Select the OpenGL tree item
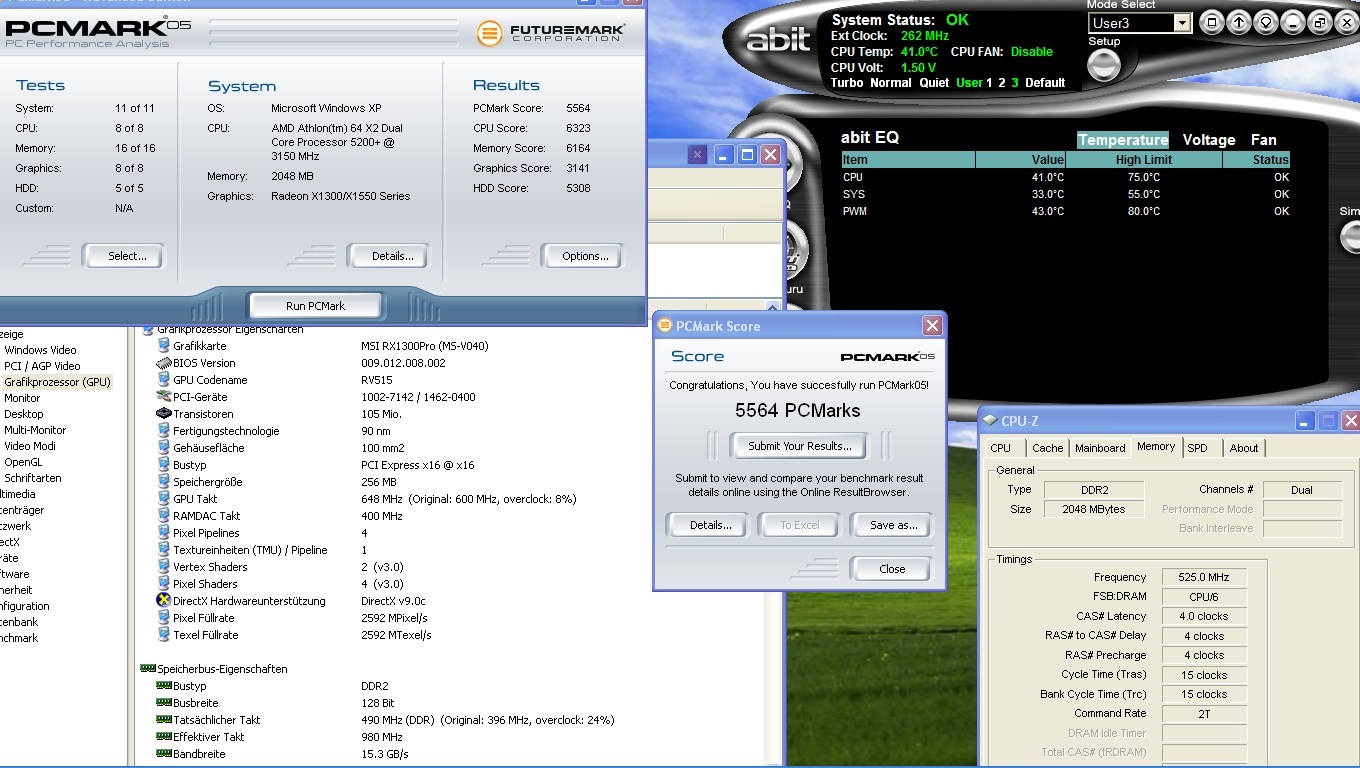 coord(23,462)
